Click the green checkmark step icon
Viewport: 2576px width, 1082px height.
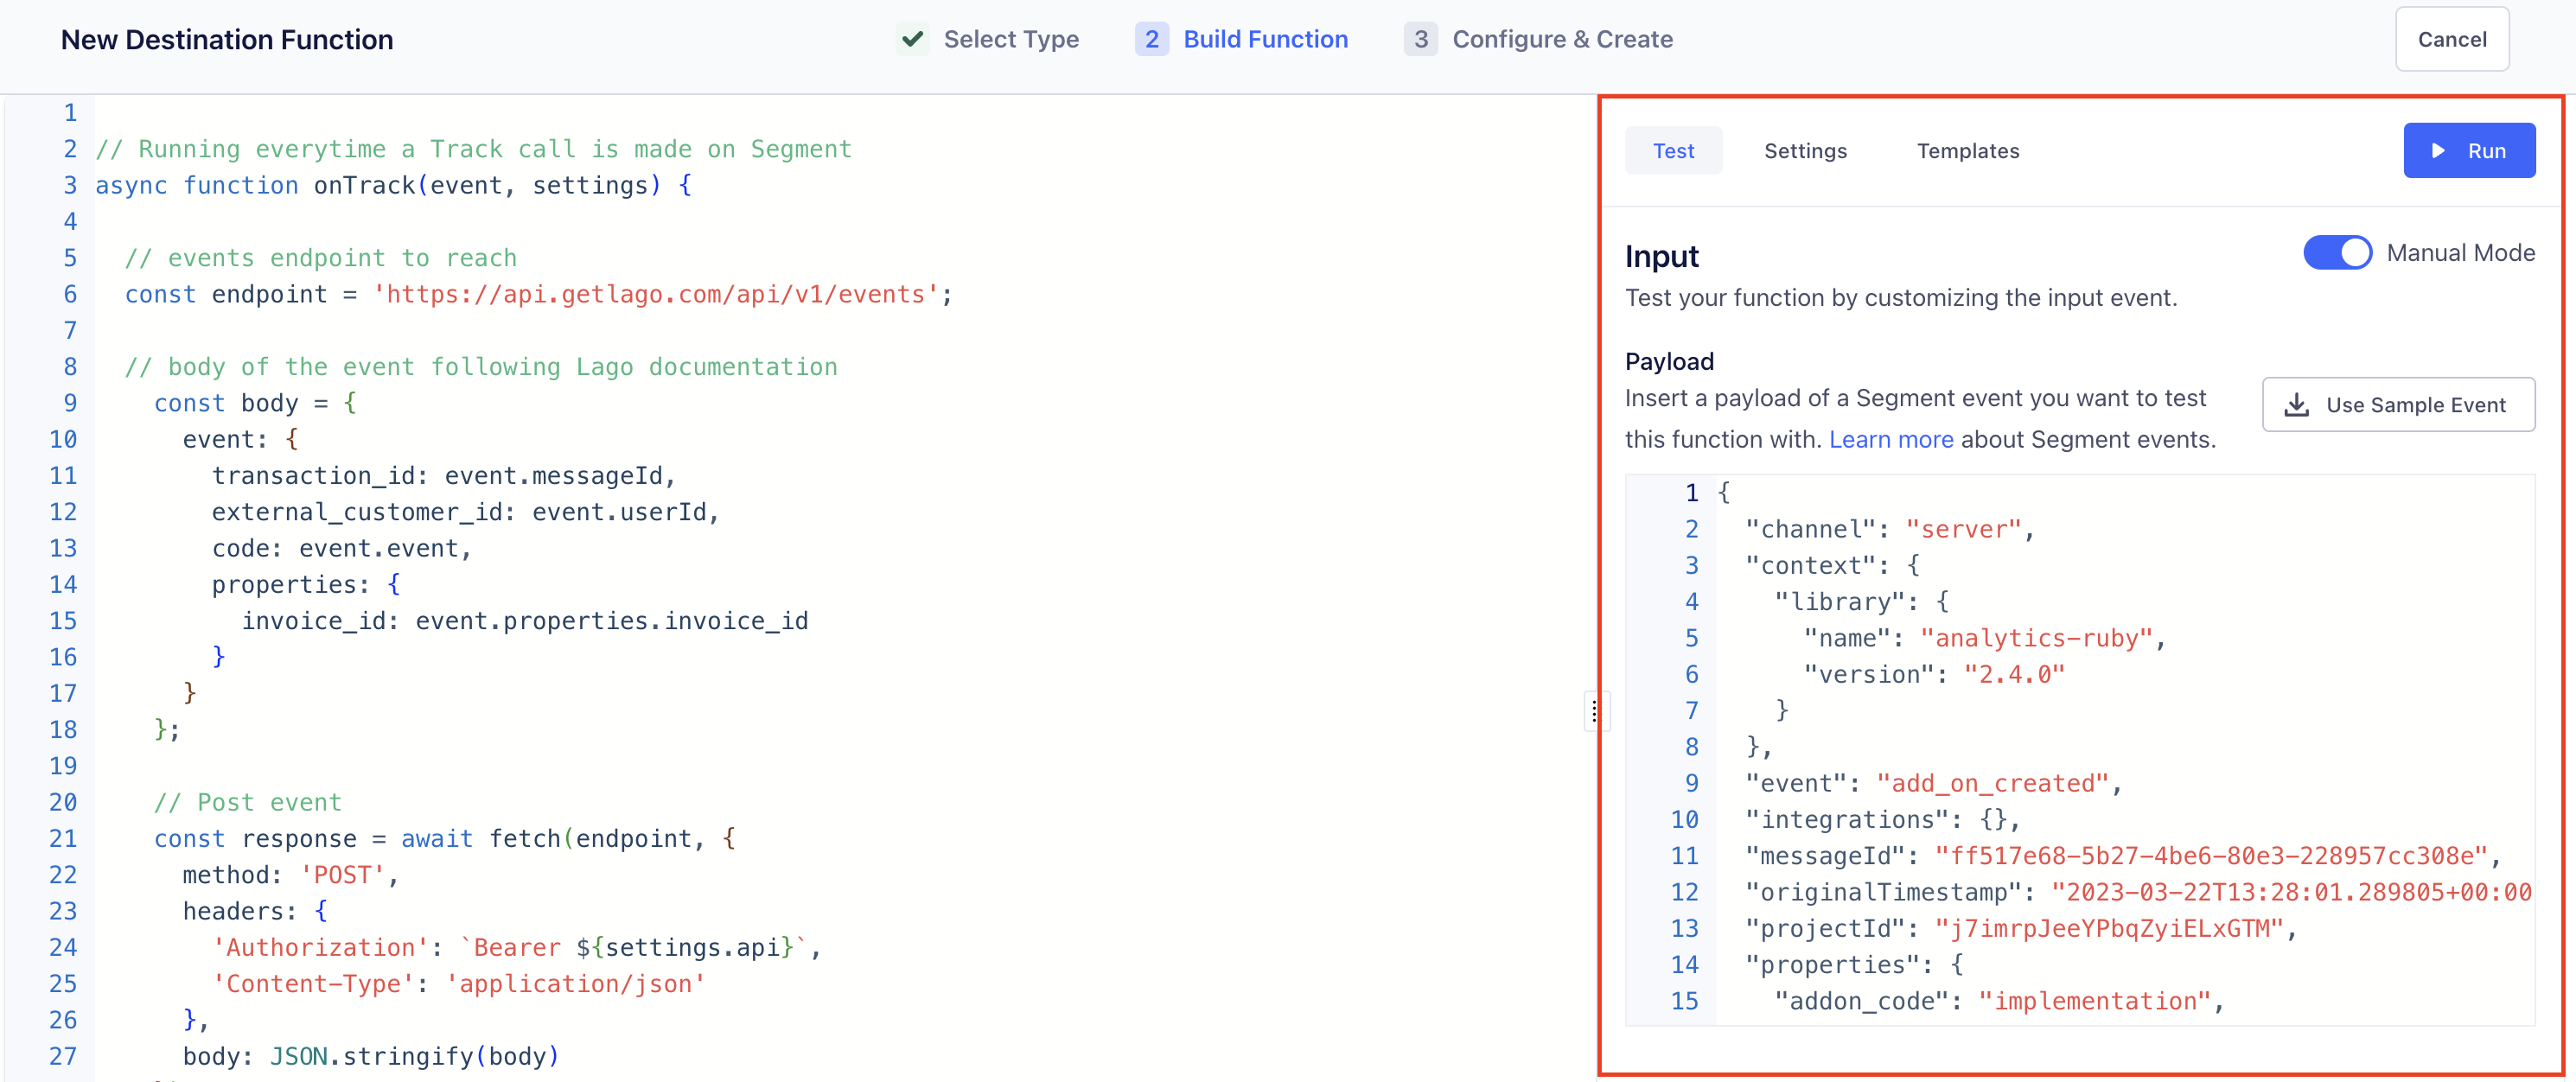(911, 39)
